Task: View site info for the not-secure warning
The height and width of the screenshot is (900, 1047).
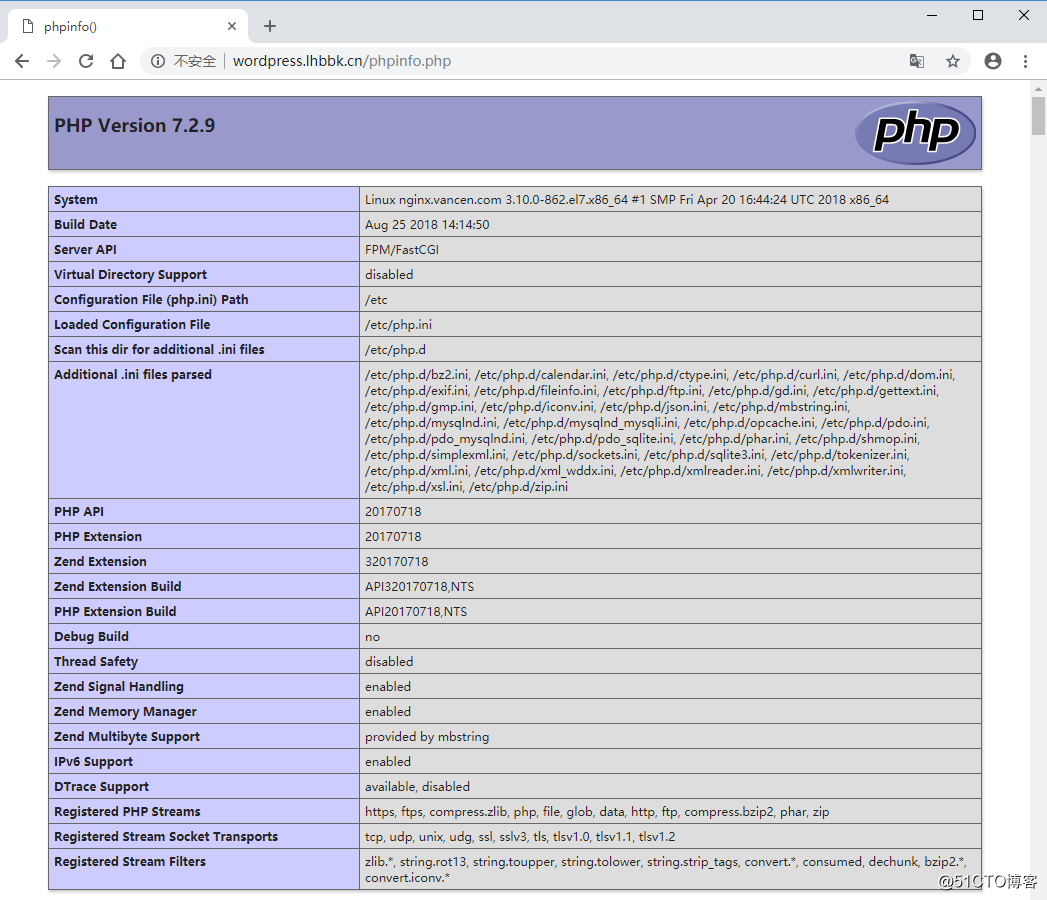Action: [158, 61]
